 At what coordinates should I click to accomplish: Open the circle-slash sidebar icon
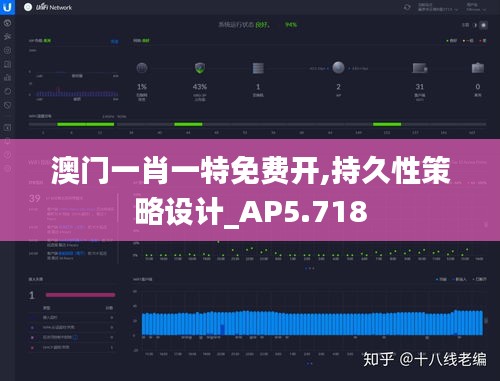point(7,105)
